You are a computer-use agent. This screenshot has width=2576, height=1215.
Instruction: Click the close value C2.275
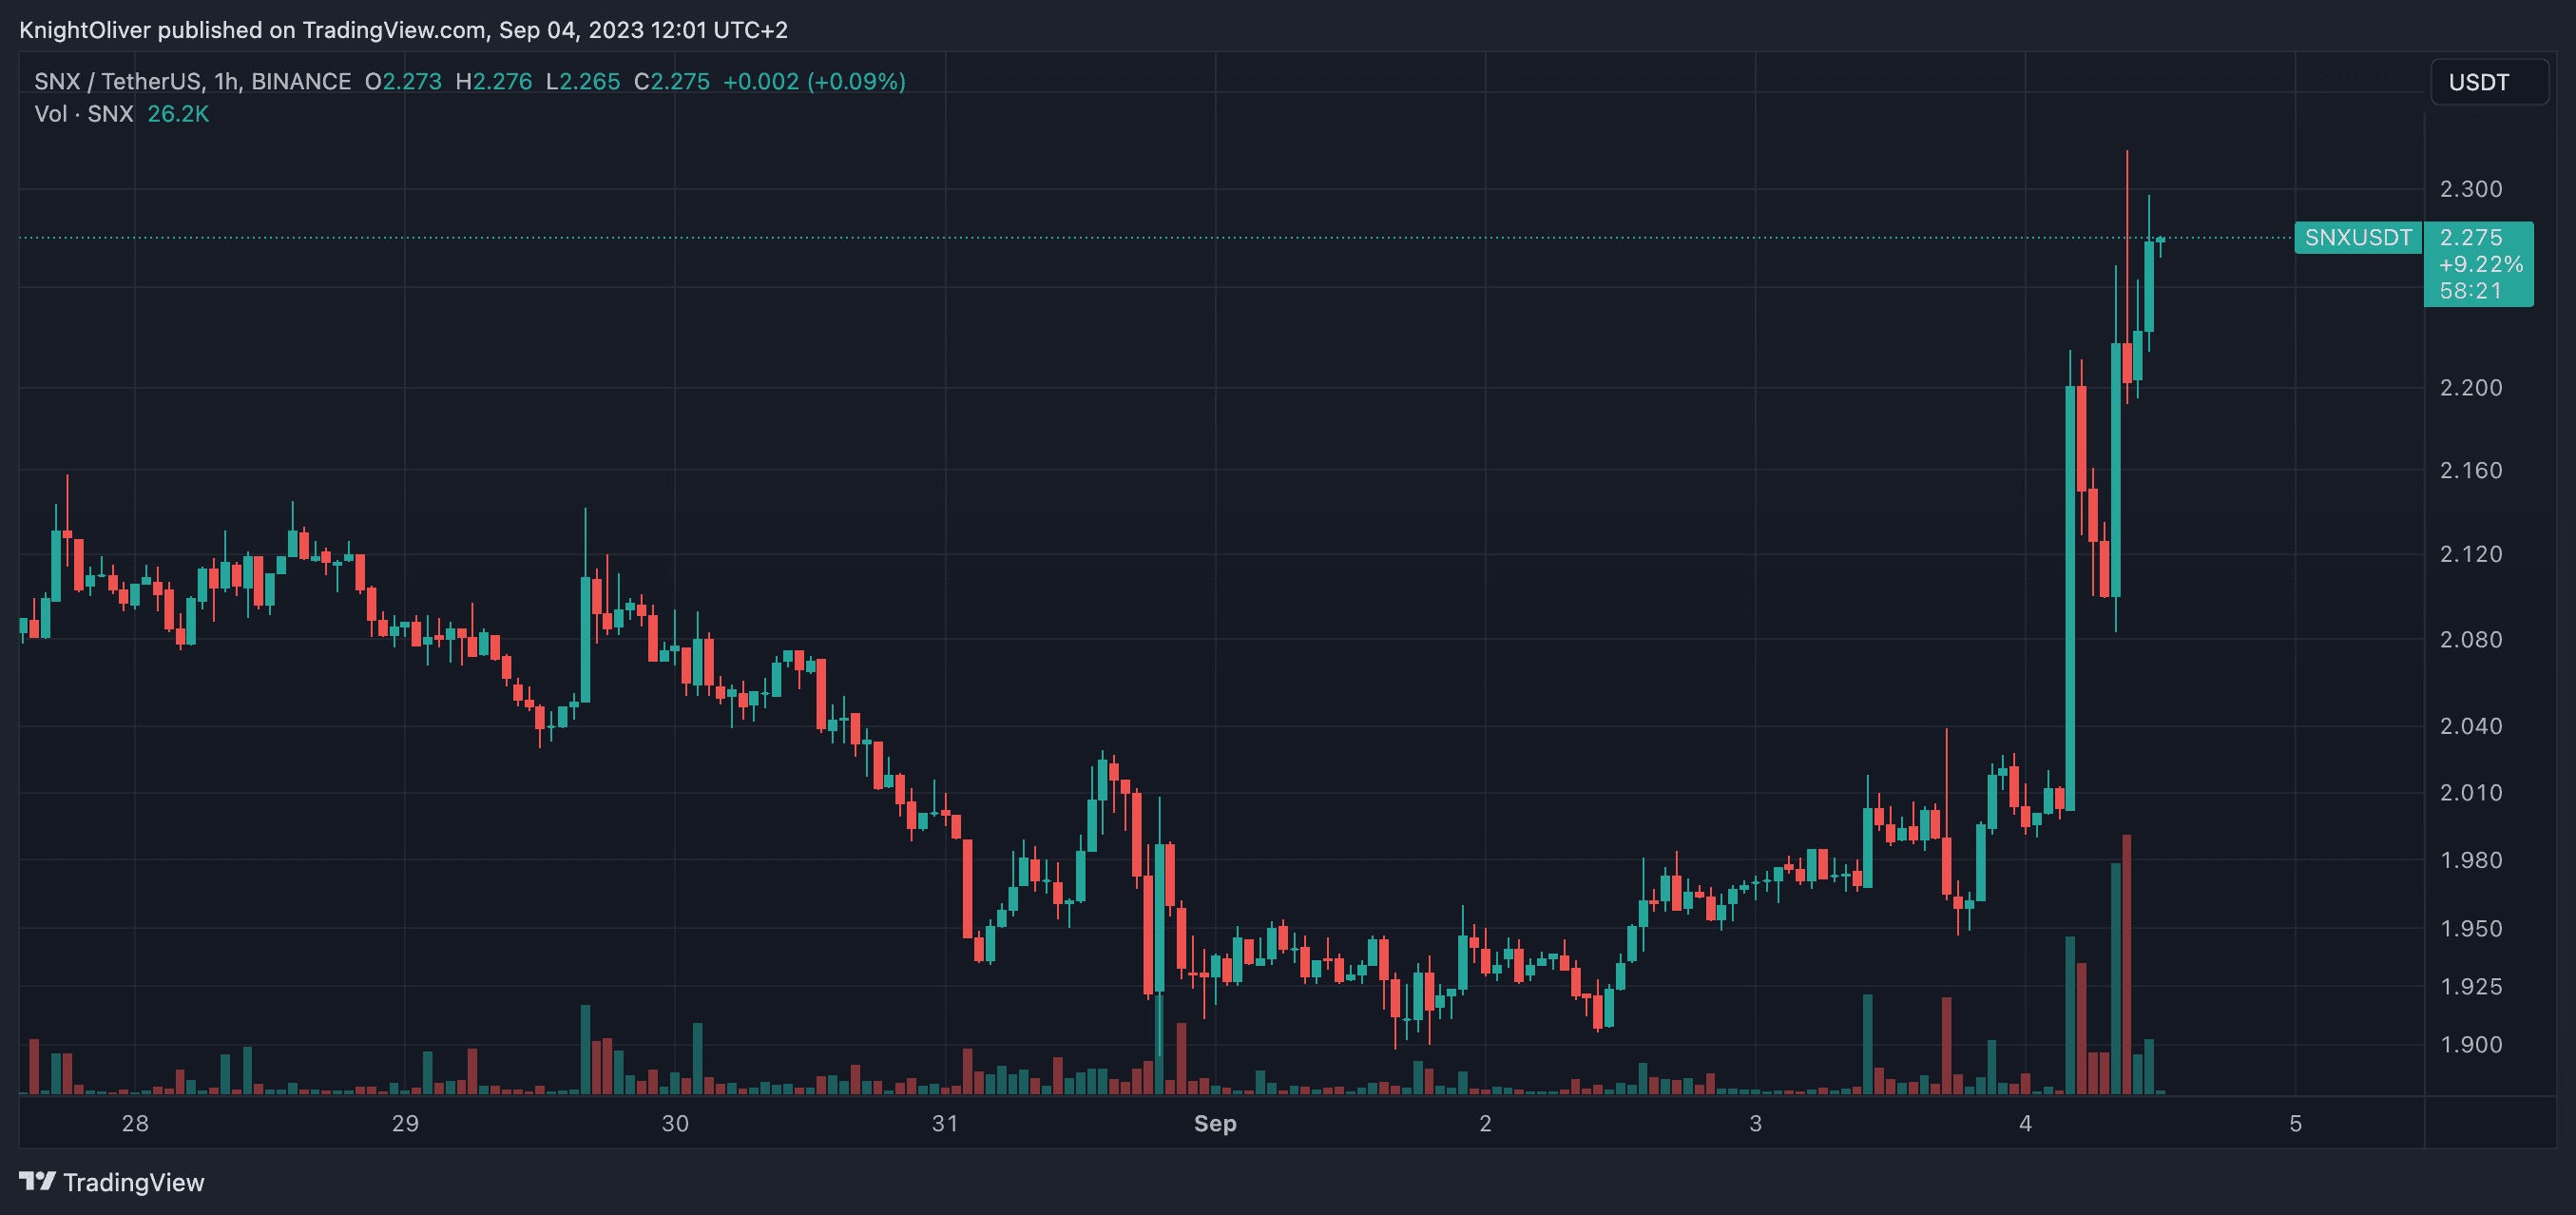(x=672, y=81)
